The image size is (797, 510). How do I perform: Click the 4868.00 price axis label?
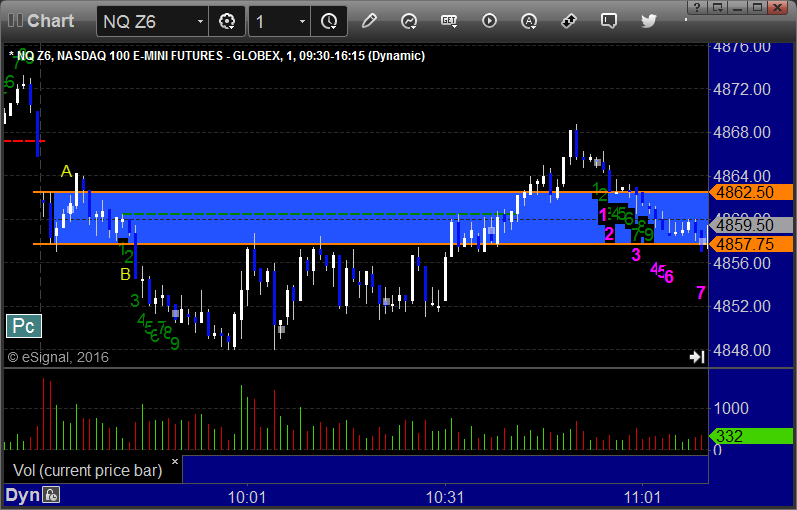coord(742,132)
